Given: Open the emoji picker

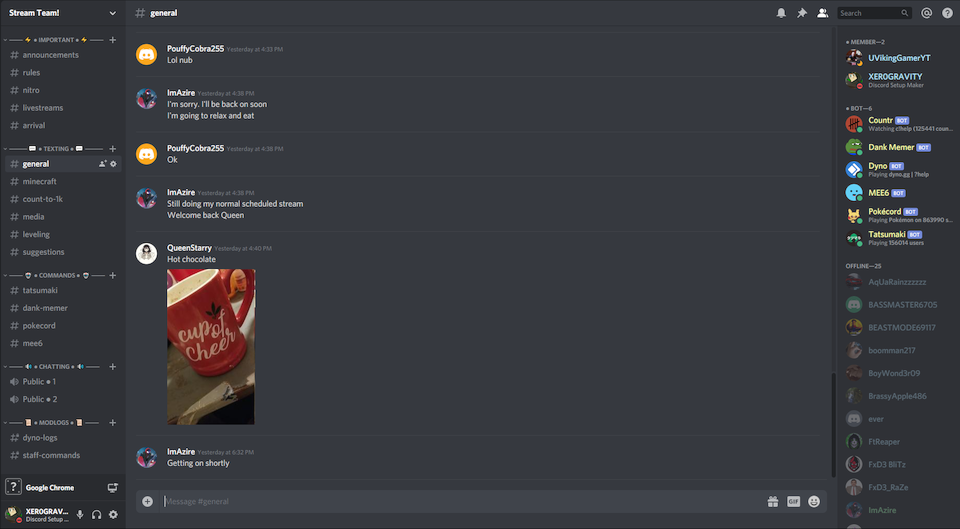Looking at the screenshot, I should pyautogui.click(x=814, y=501).
